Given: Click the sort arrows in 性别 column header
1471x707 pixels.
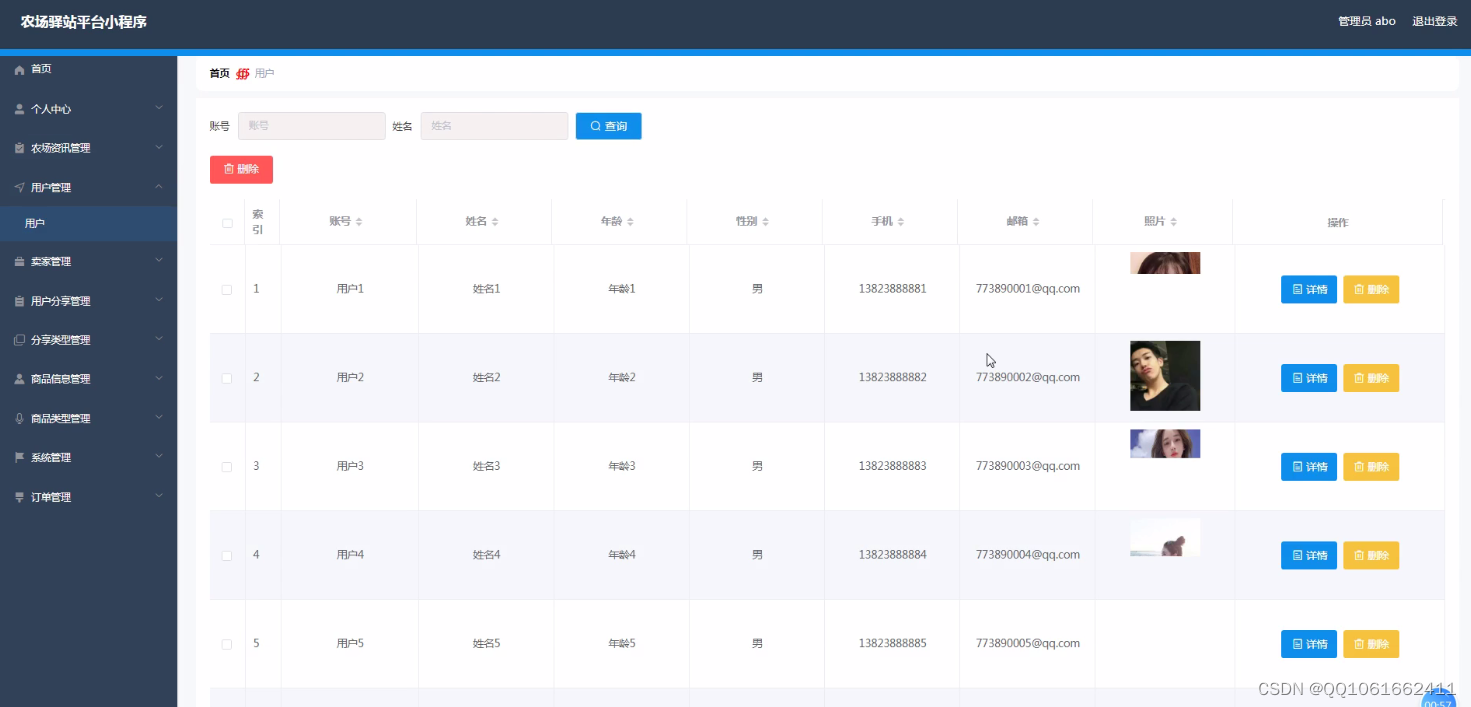Looking at the screenshot, I should click(x=766, y=222).
